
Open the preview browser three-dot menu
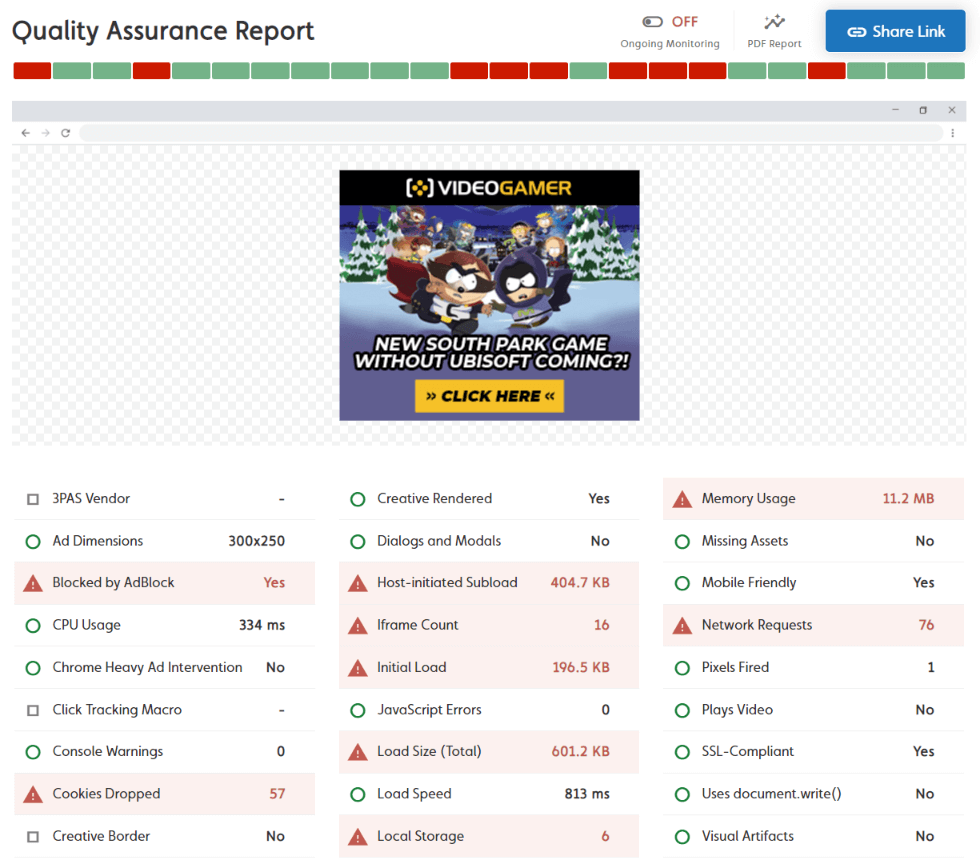click(x=952, y=133)
